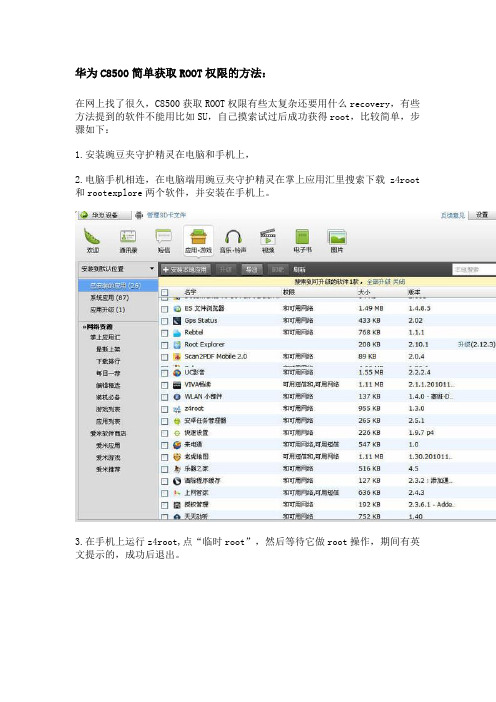The image size is (496, 702).
Task: Open 下载排行 download ranking in sidebar
Action: coord(107,361)
